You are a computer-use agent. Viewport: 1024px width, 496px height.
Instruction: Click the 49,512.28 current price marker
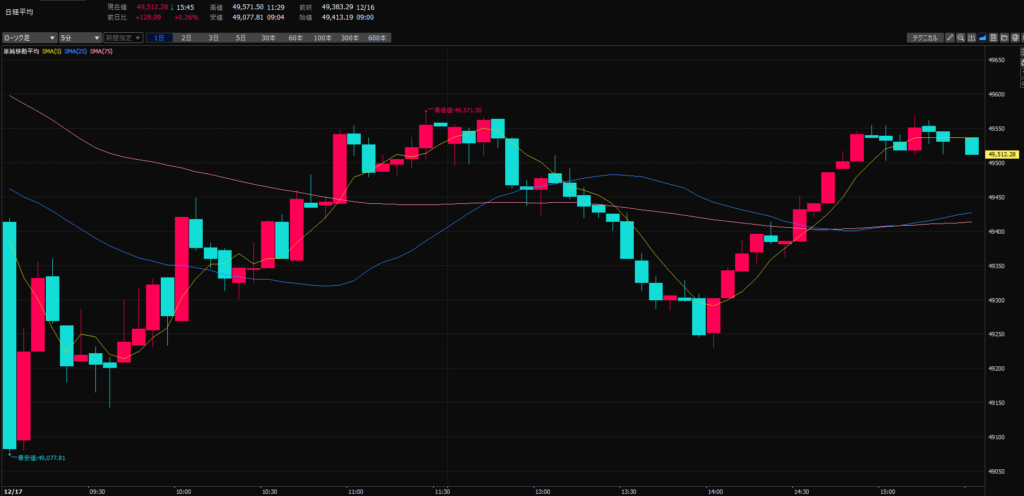(x=1001, y=154)
